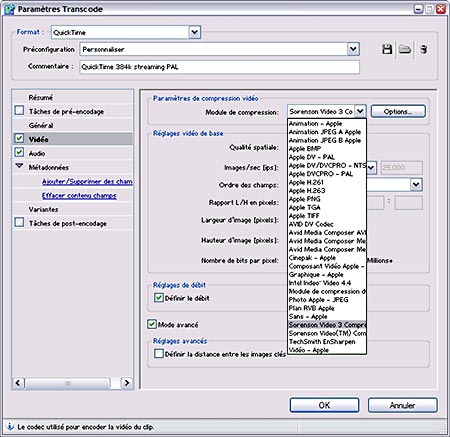Open the Format QuickTime dropdown
Image resolution: width=450 pixels, height=437 pixels.
coord(195,32)
